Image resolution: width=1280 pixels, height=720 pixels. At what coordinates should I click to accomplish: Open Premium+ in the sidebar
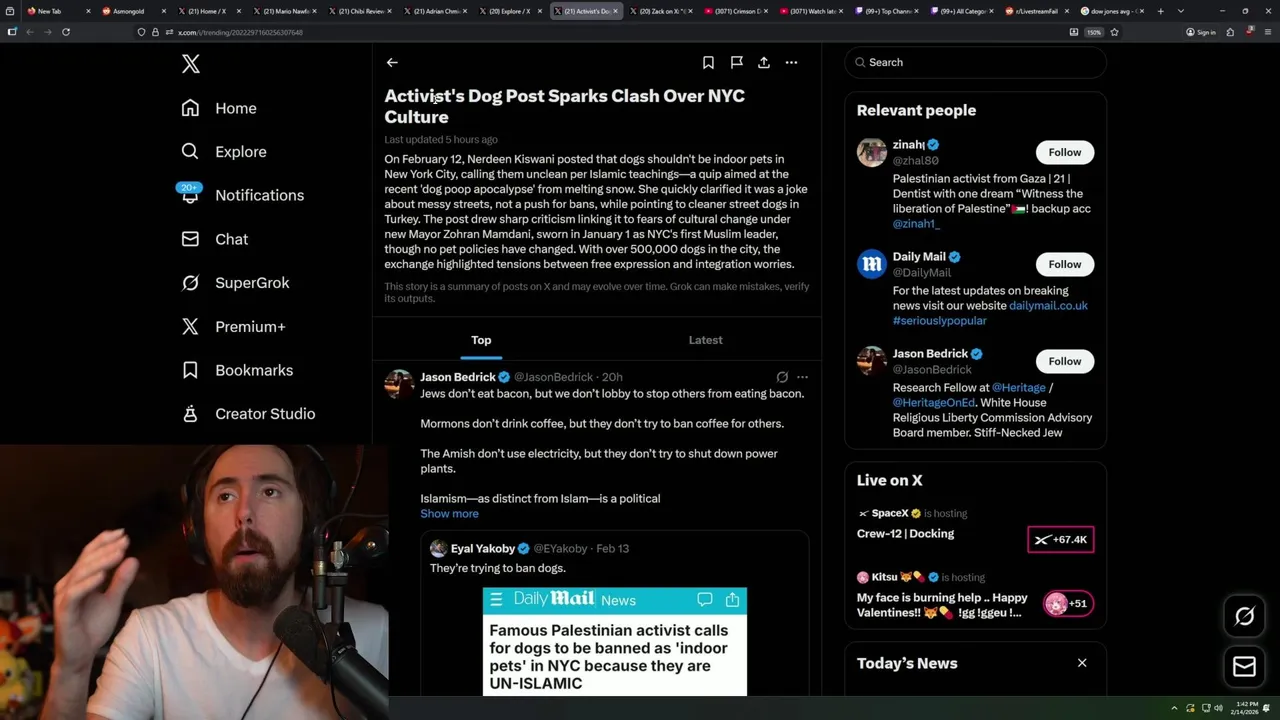tap(233, 327)
